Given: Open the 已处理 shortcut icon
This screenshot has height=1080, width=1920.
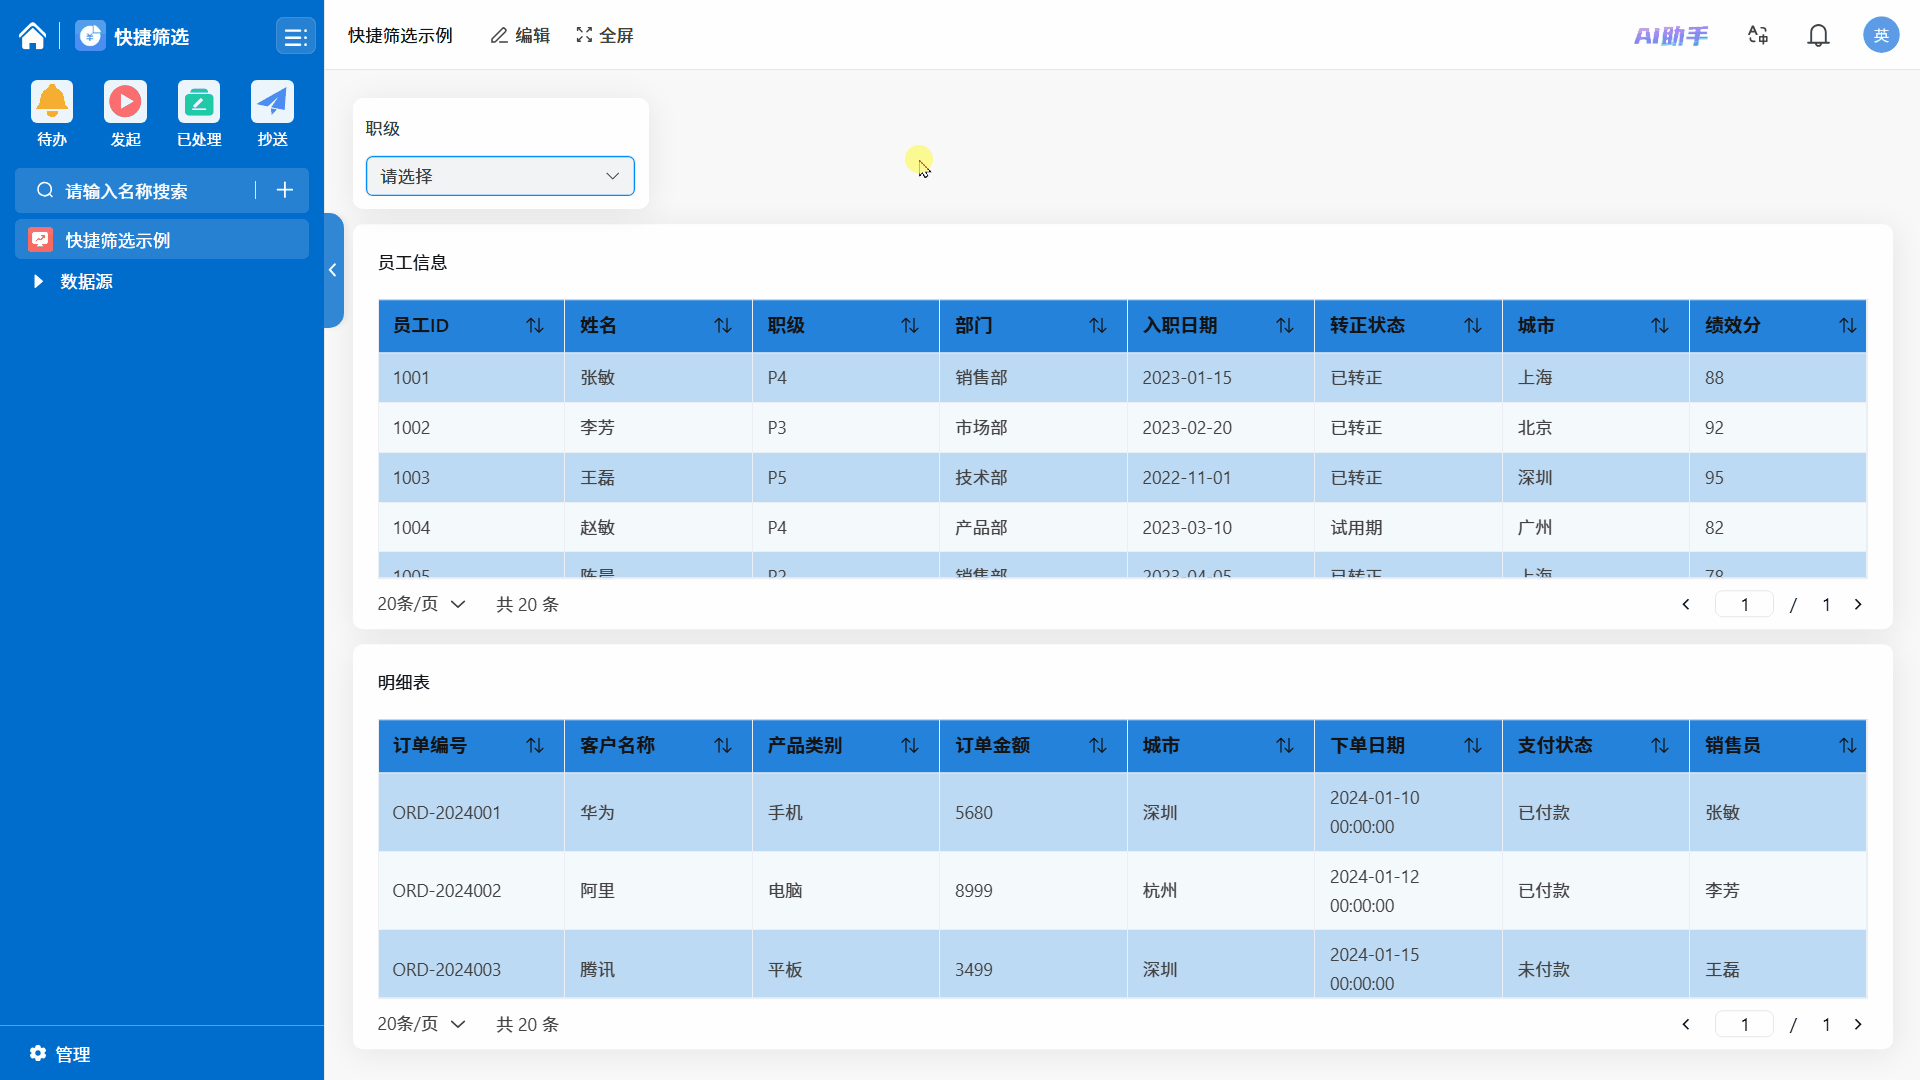Looking at the screenshot, I should point(199,102).
